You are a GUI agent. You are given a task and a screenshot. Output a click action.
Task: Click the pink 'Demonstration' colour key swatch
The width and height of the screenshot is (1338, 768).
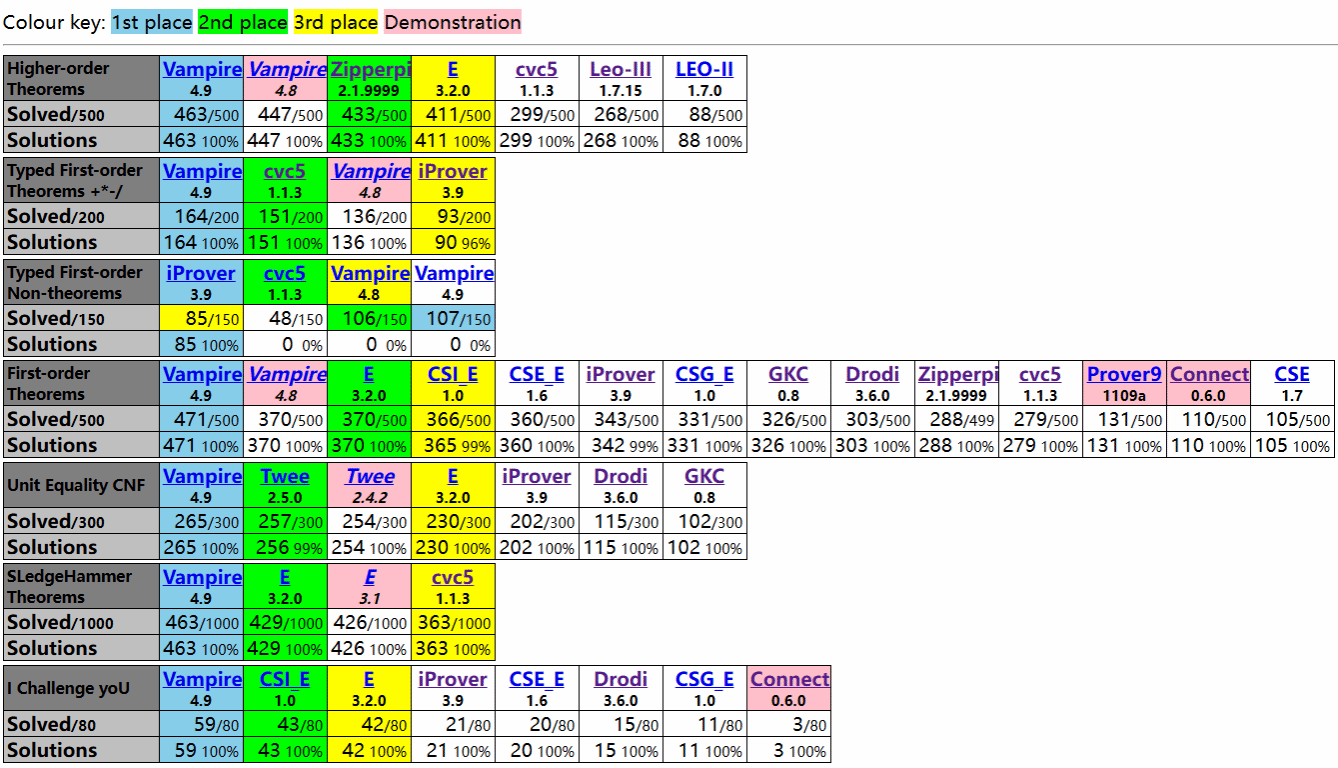click(452, 22)
